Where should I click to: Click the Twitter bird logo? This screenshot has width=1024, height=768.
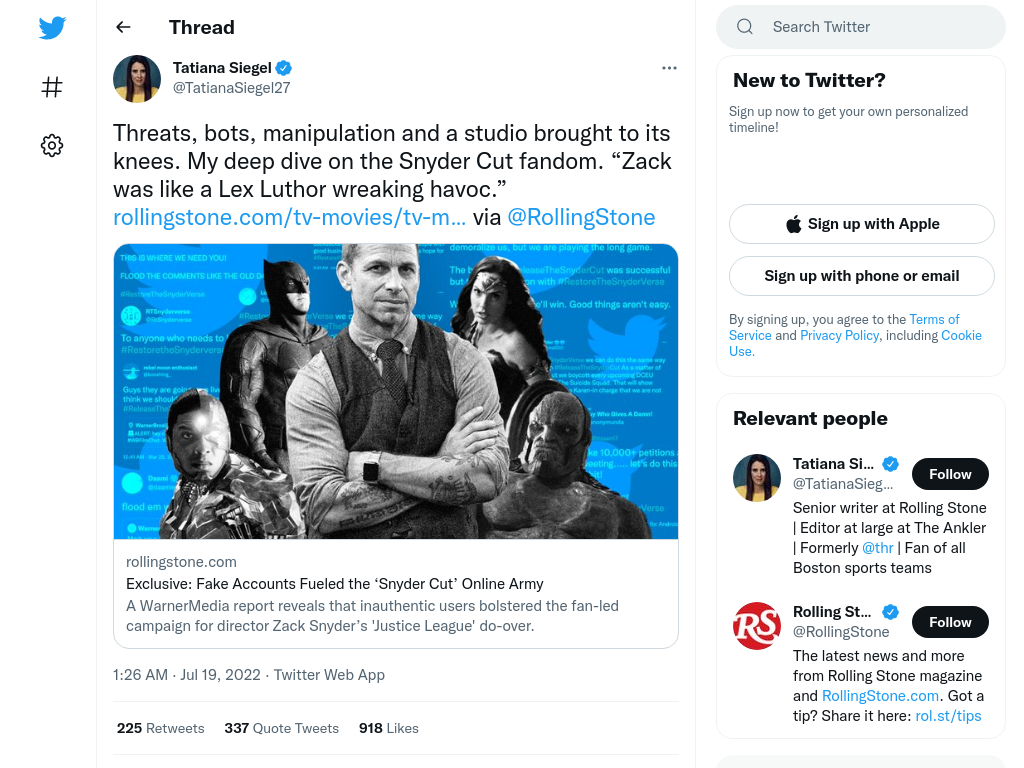coord(52,28)
